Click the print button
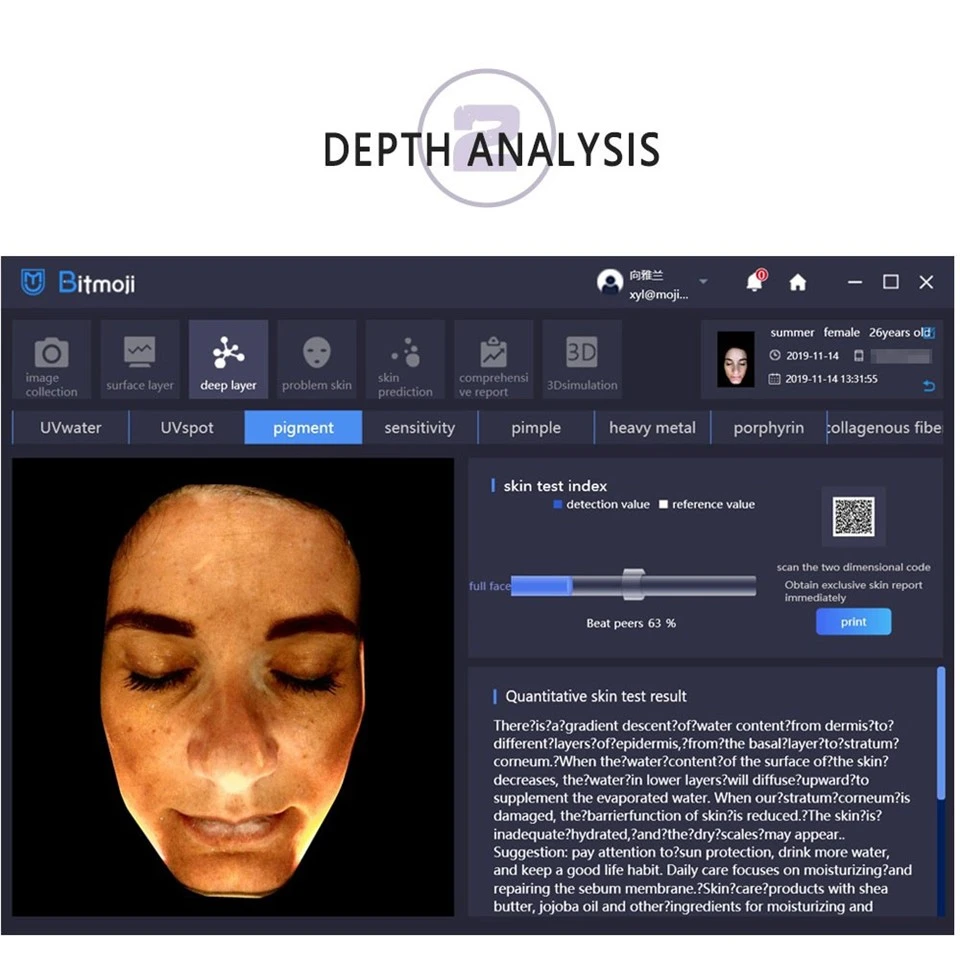The image size is (960, 960). [x=853, y=622]
